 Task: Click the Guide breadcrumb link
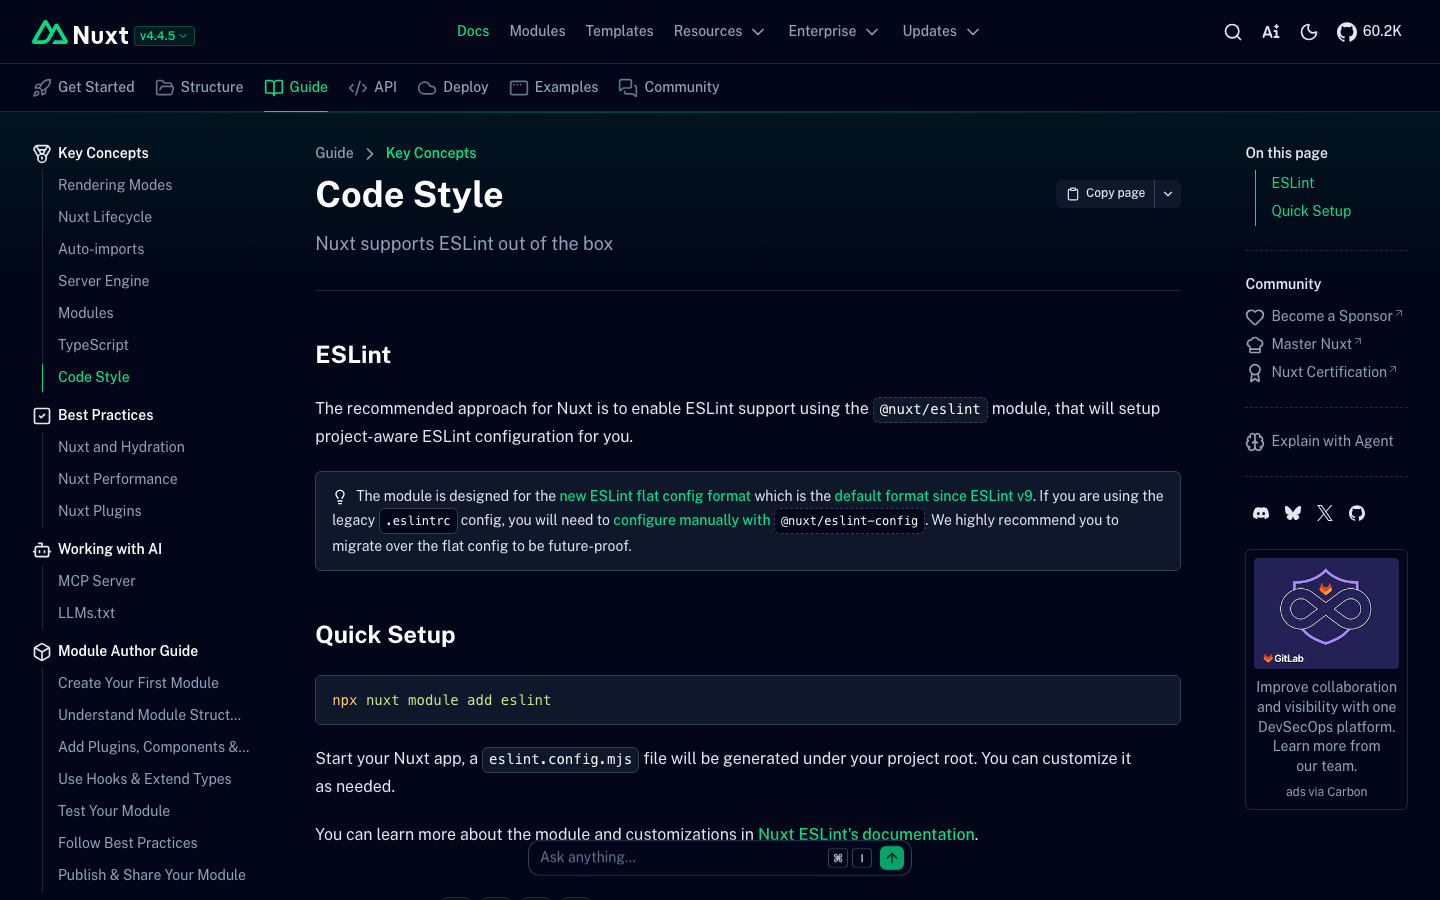coord(334,153)
